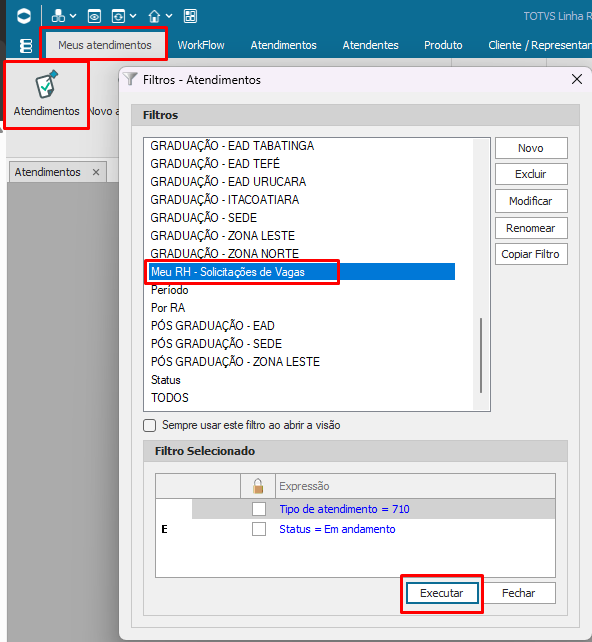Switch to the WorkFlow ribbon tab

pos(201,45)
